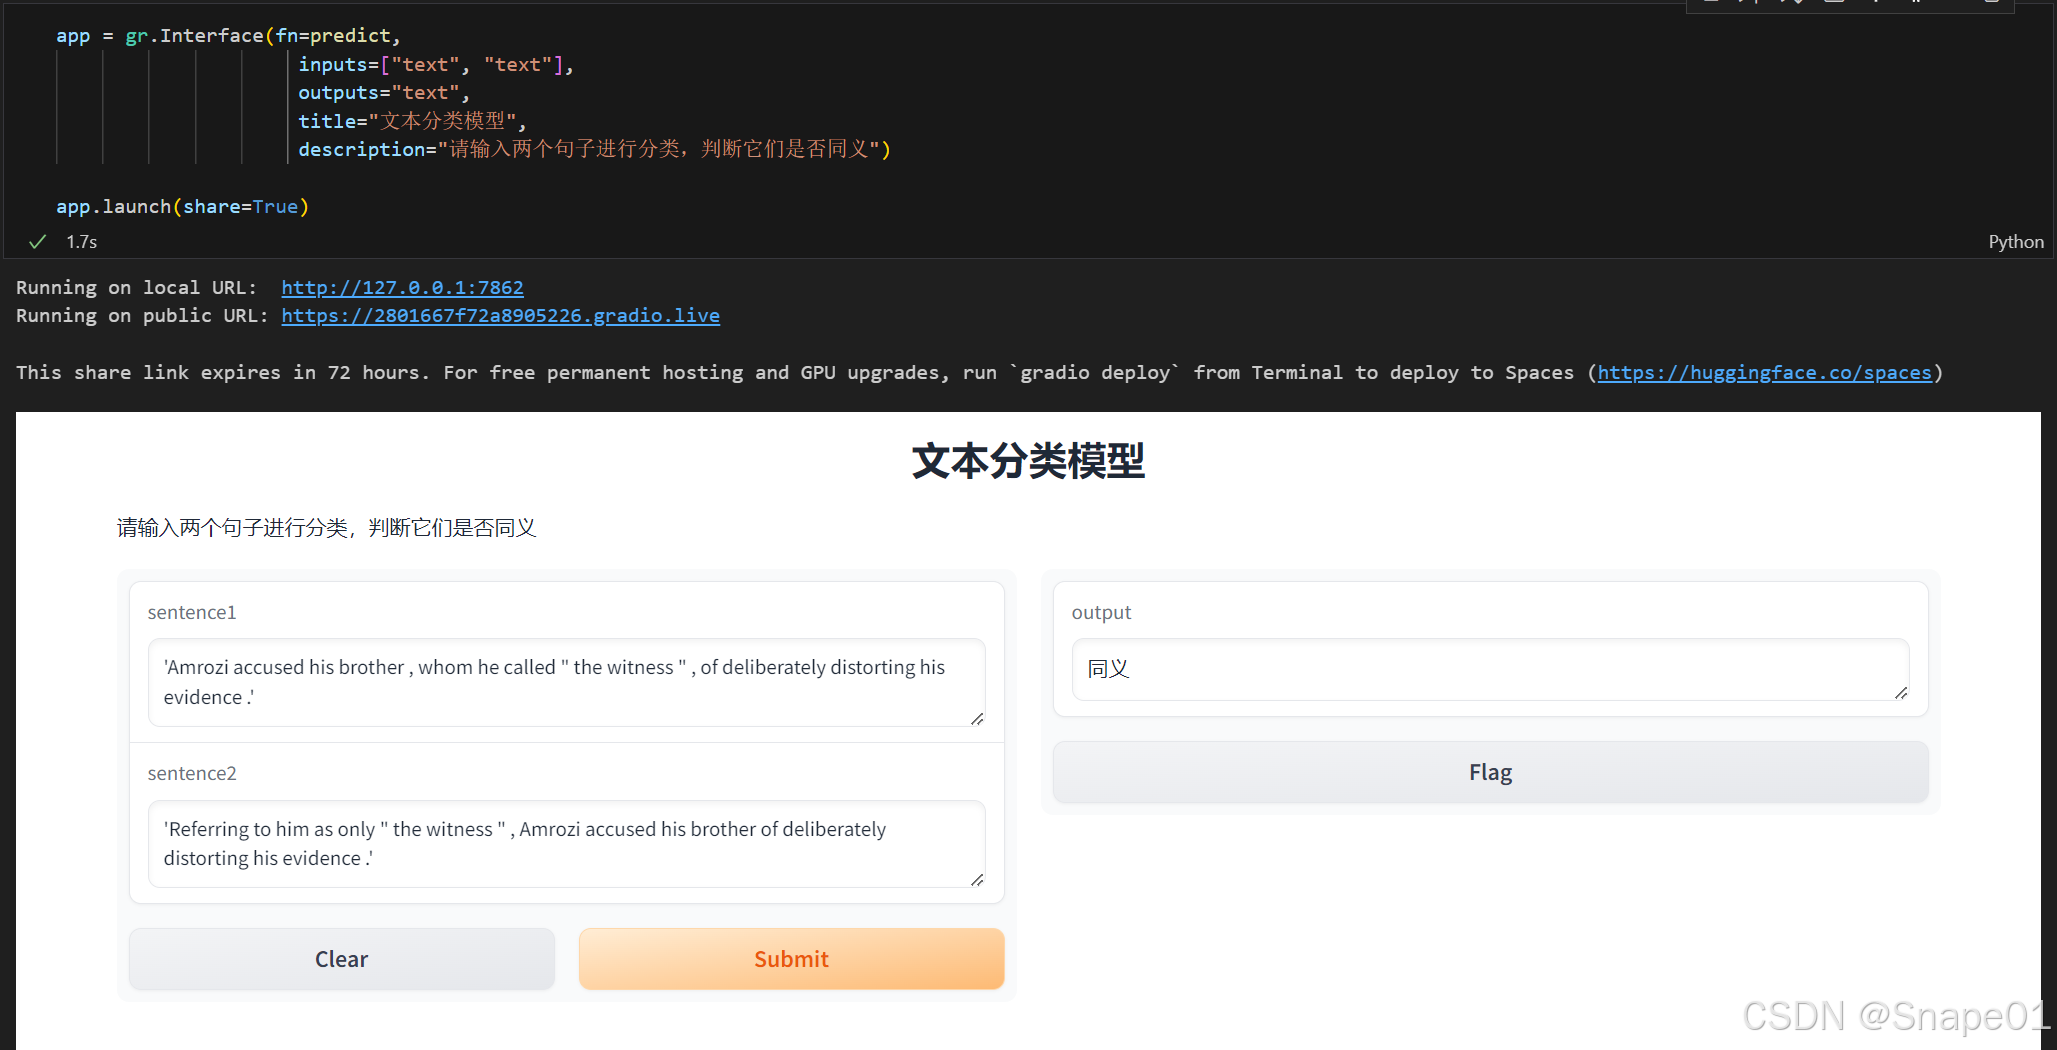Open the local URL http://127.0.0.1:7862
Screen dimensions: 2057x1050
tap(402, 287)
